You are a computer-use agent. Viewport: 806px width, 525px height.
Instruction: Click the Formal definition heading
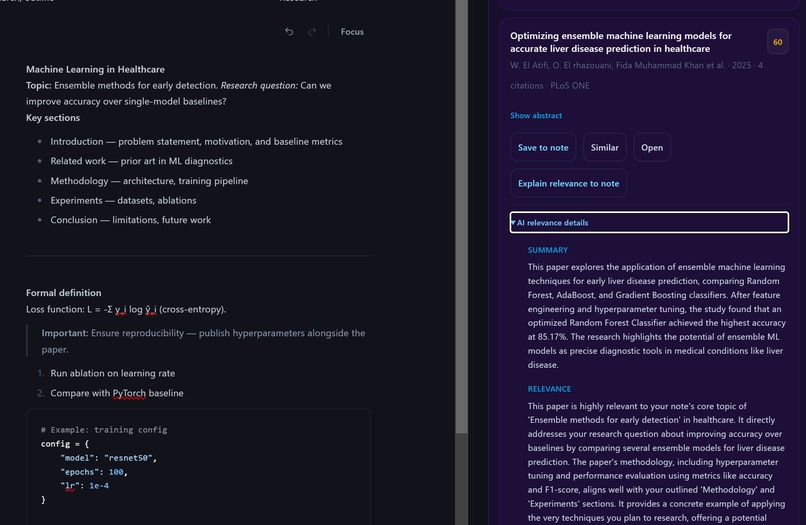pos(64,293)
